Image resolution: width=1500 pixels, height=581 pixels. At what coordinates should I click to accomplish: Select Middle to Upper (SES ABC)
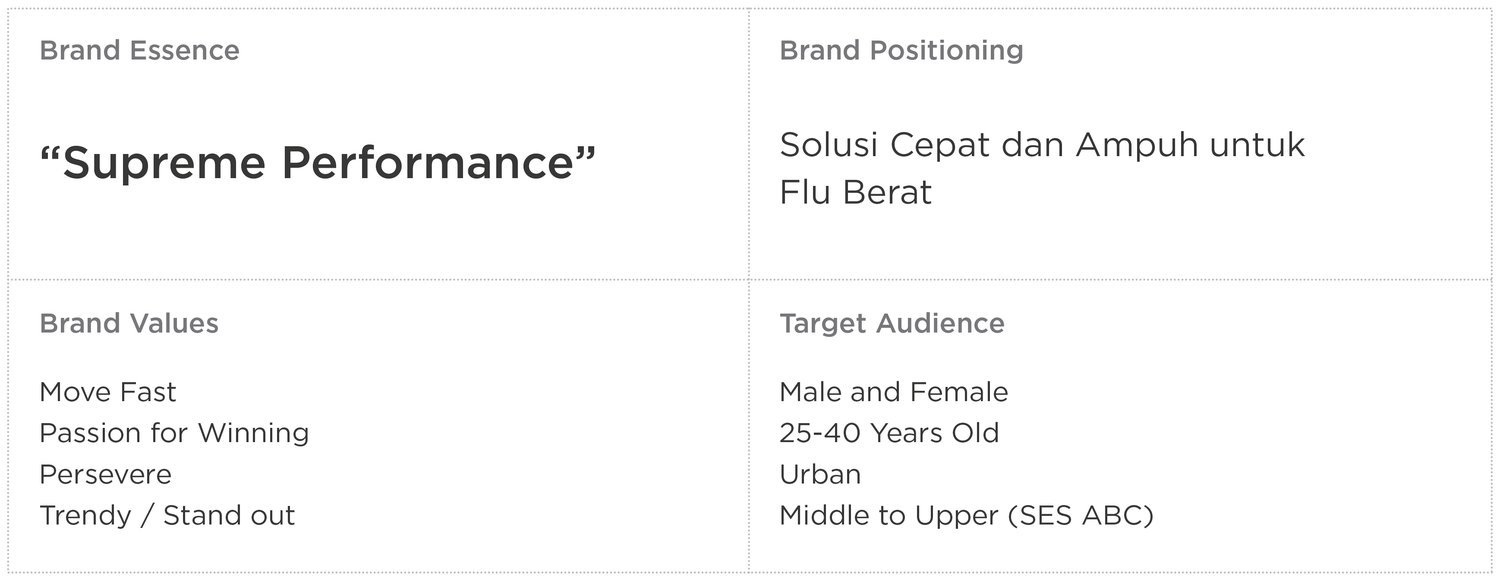pos(966,516)
